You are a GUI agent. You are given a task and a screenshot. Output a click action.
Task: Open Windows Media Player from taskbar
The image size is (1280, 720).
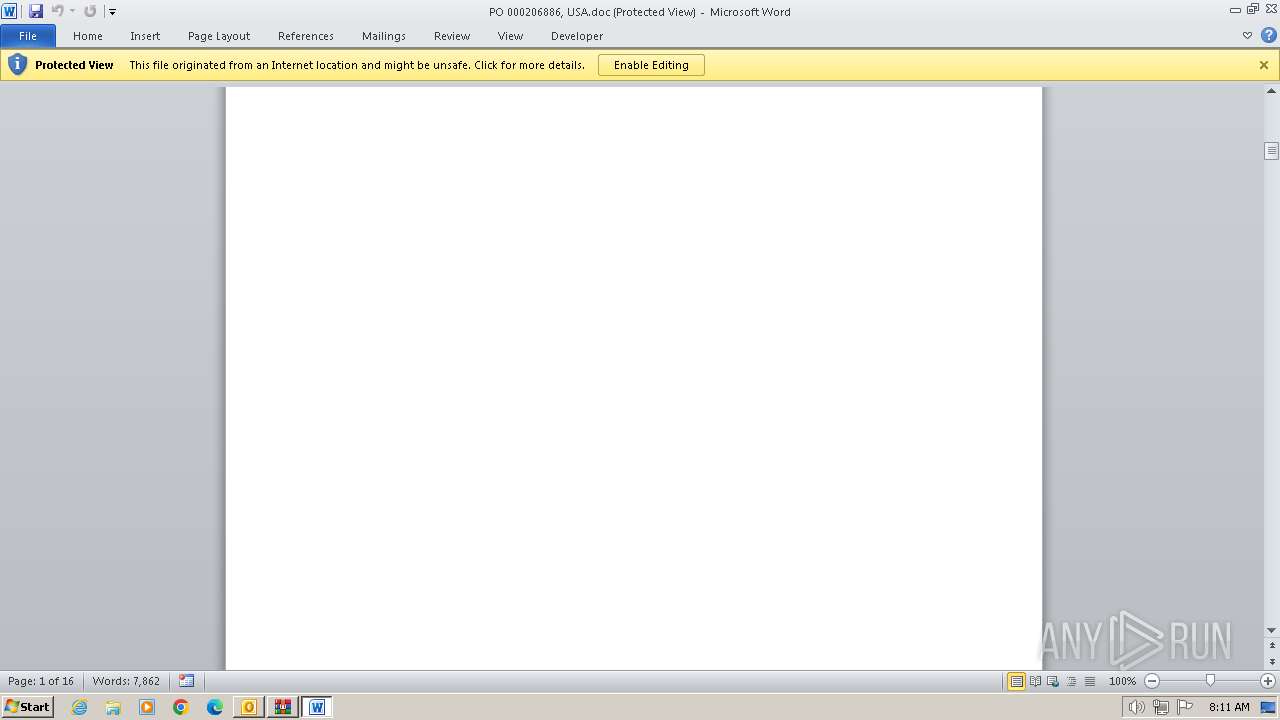pos(147,707)
